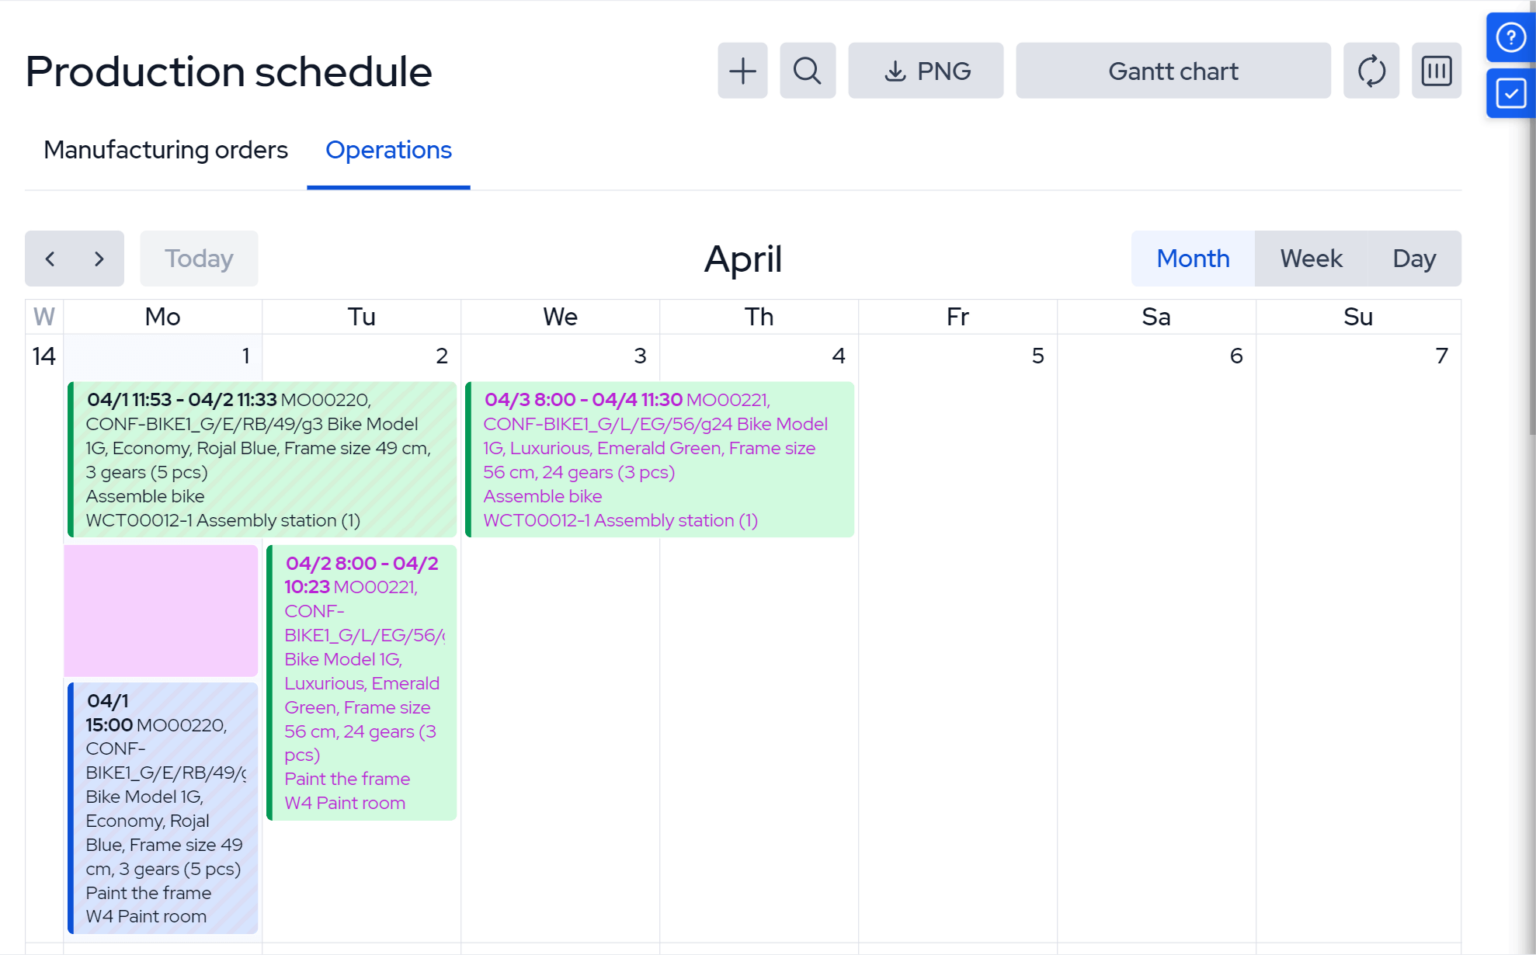Download the schedule as PNG
This screenshot has width=1536, height=955.
pyautogui.click(x=926, y=71)
